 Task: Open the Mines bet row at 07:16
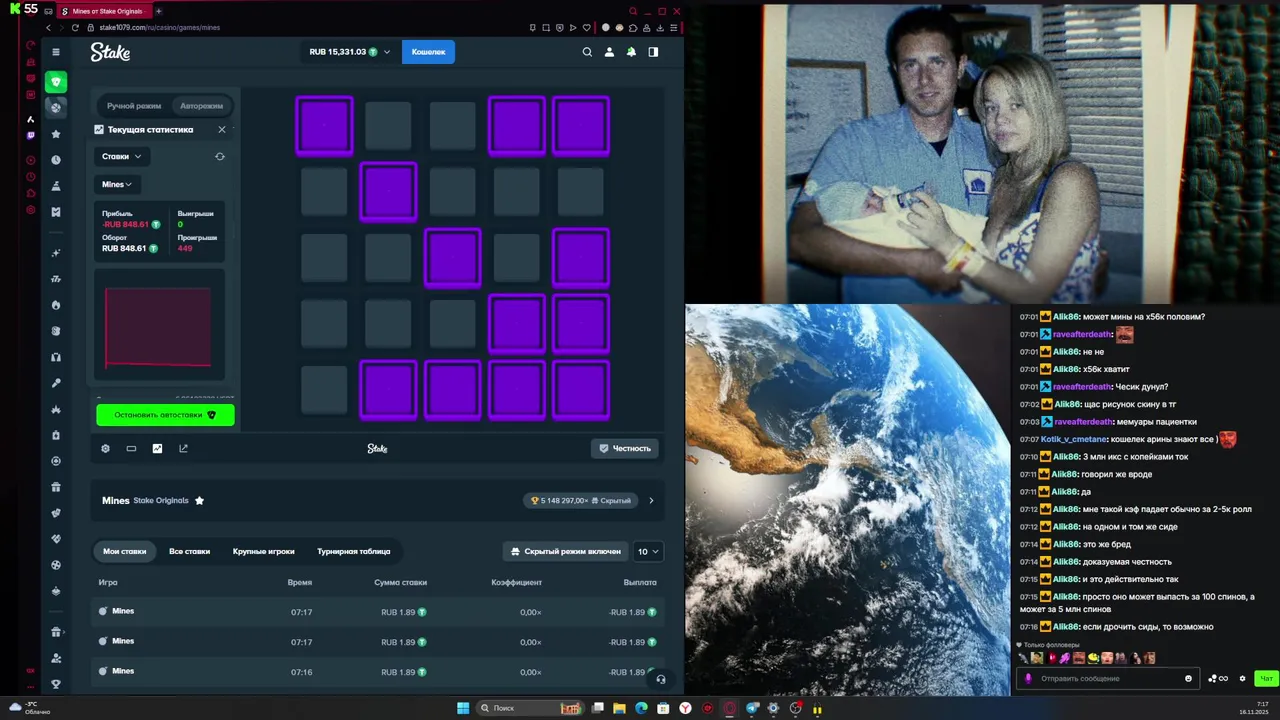(x=378, y=672)
